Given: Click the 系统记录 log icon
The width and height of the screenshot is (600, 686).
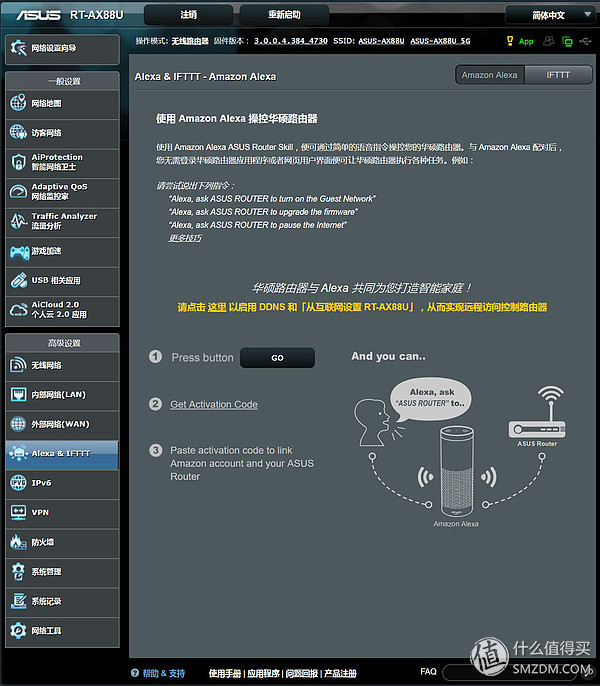Looking at the screenshot, I should [18, 601].
